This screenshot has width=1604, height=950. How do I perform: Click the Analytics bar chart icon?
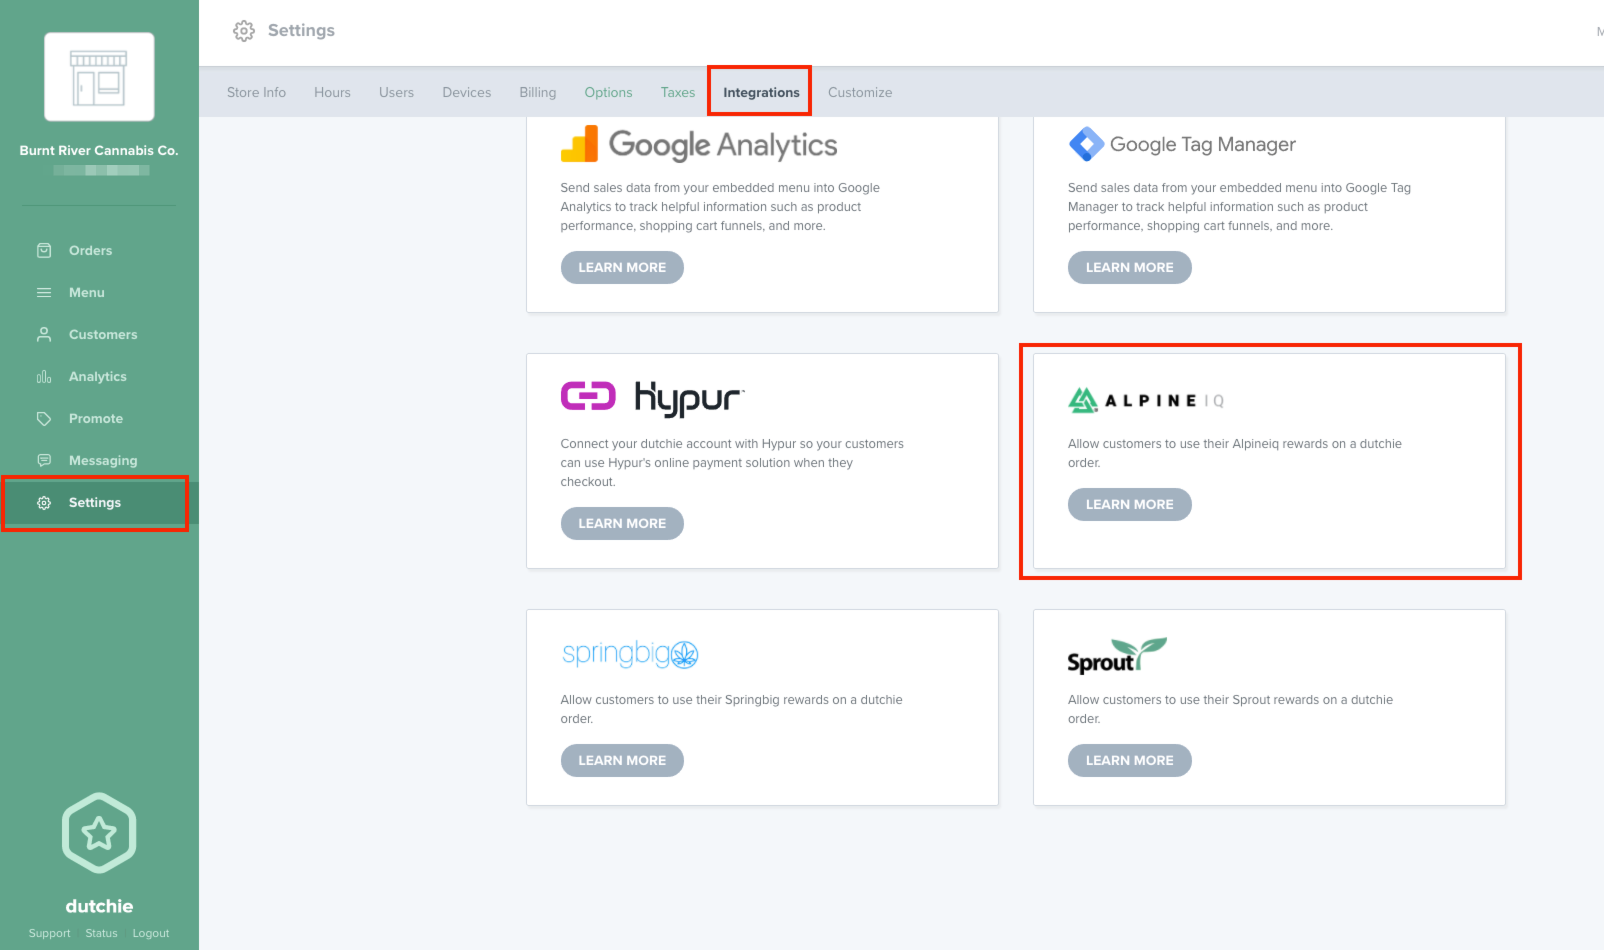[x=44, y=377]
